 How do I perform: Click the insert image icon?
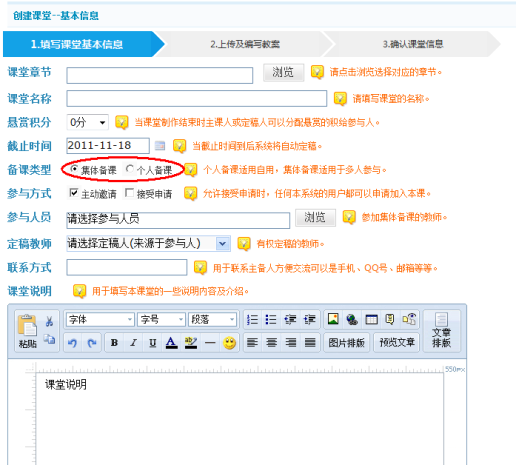(333, 319)
